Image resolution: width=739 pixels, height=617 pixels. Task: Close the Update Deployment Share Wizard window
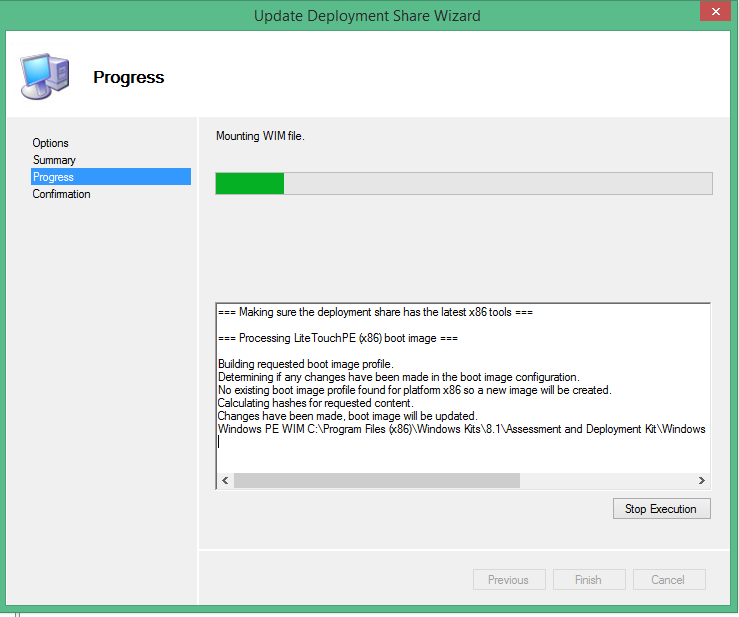tap(711, 13)
